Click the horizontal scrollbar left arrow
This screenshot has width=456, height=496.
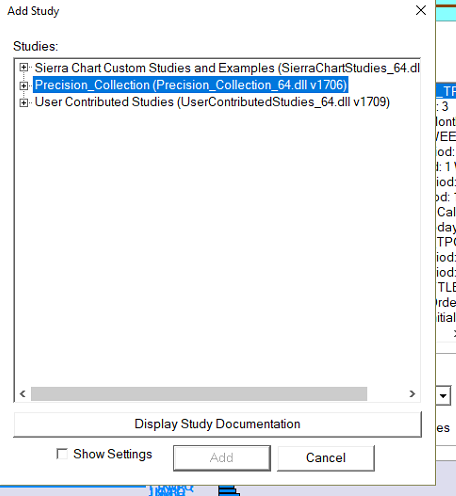(23, 394)
